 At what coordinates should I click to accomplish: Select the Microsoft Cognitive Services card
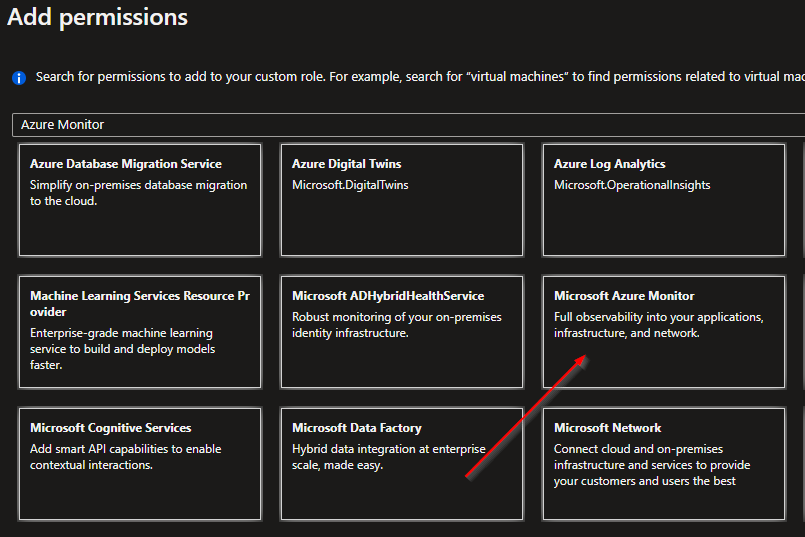pos(140,464)
